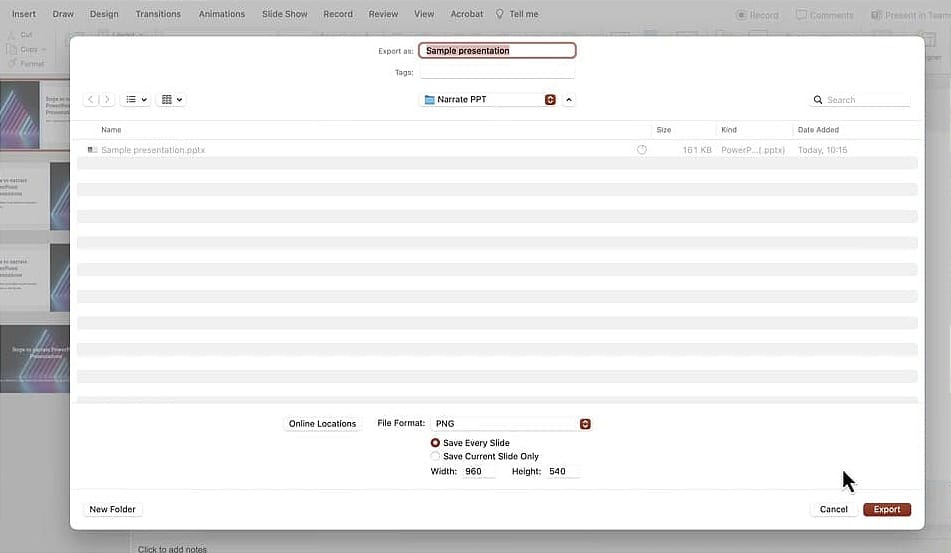
Task: Open the Draw ribbon tab
Action: (x=63, y=14)
